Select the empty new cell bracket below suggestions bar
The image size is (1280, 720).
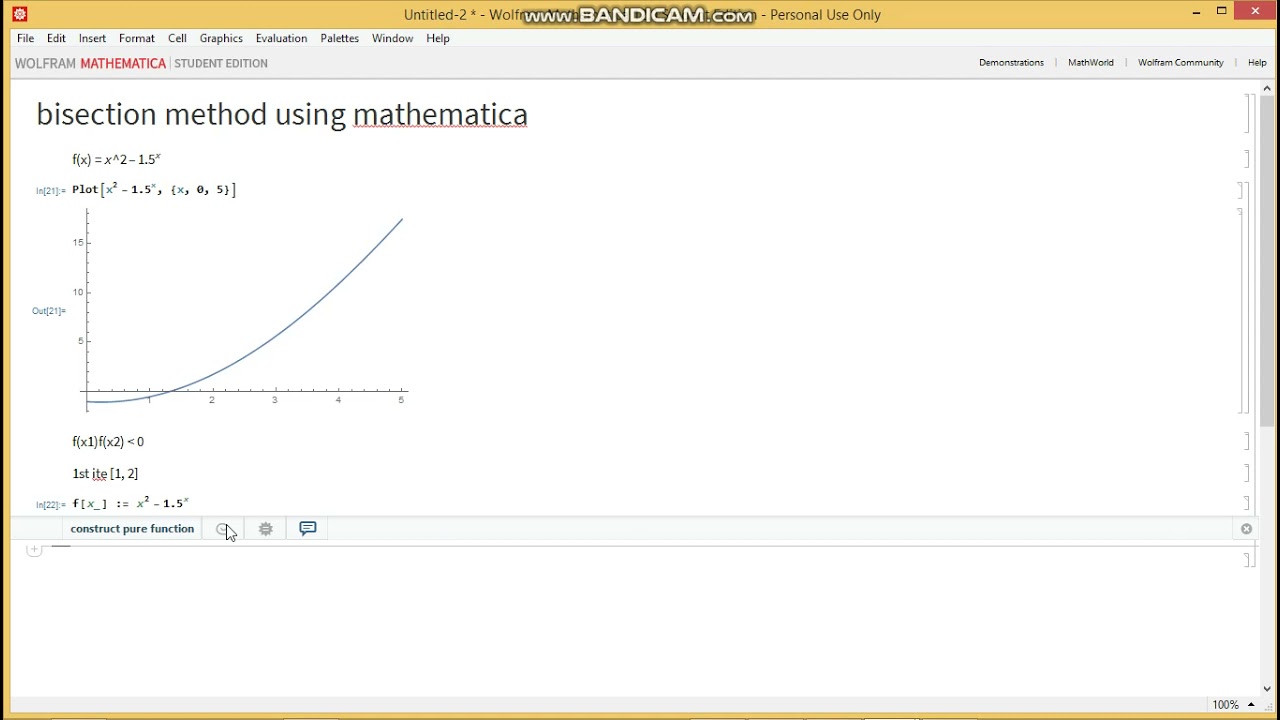point(1248,560)
